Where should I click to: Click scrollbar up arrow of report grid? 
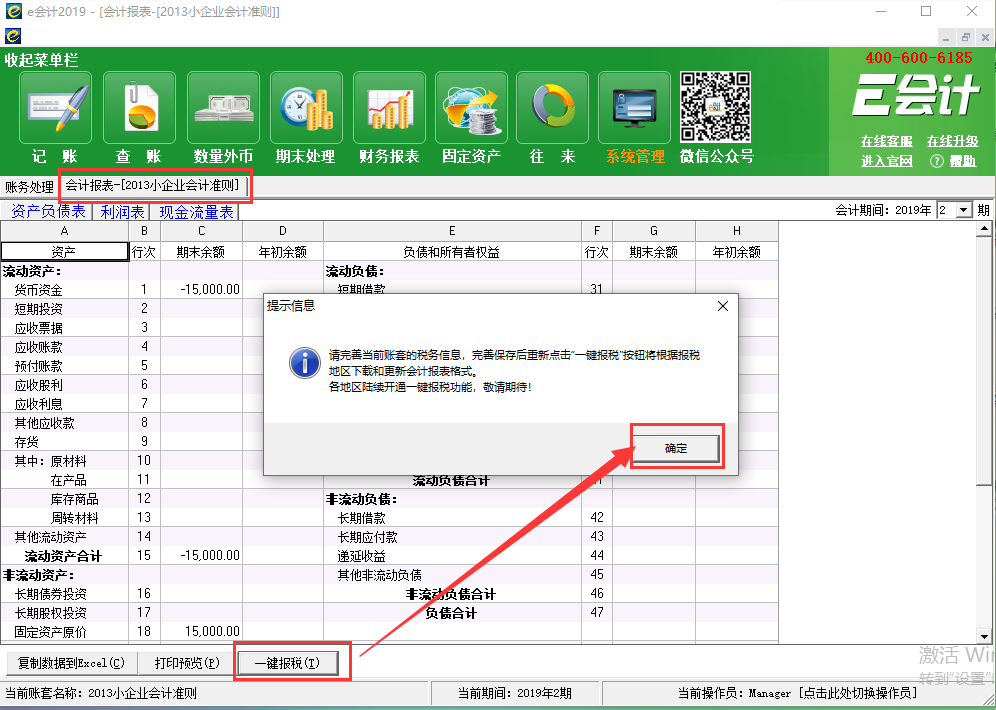[x=985, y=229]
